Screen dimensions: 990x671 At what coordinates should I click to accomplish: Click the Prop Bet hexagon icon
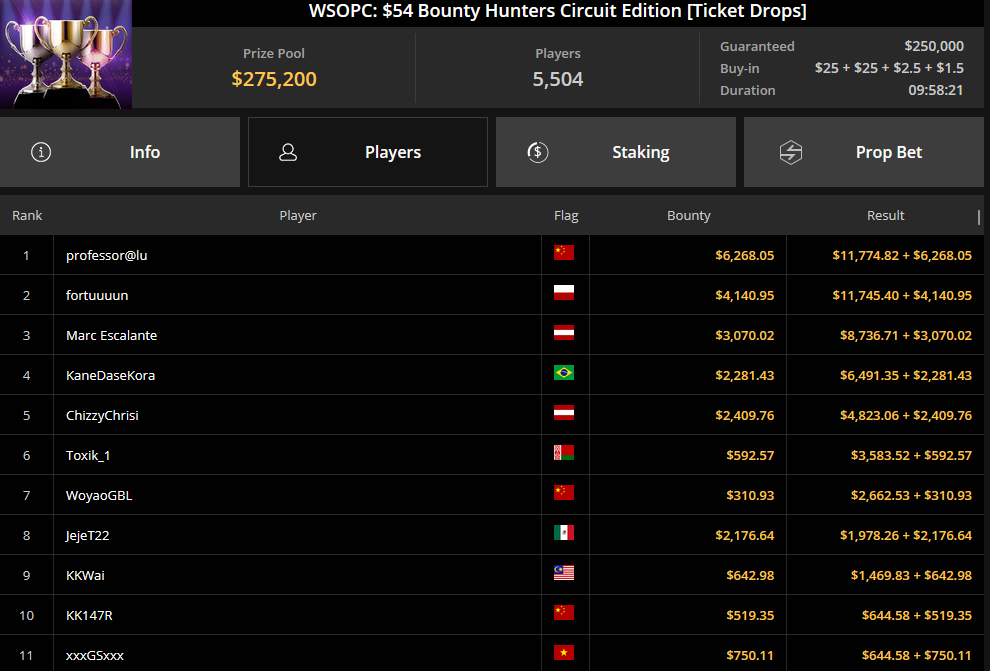click(x=790, y=152)
